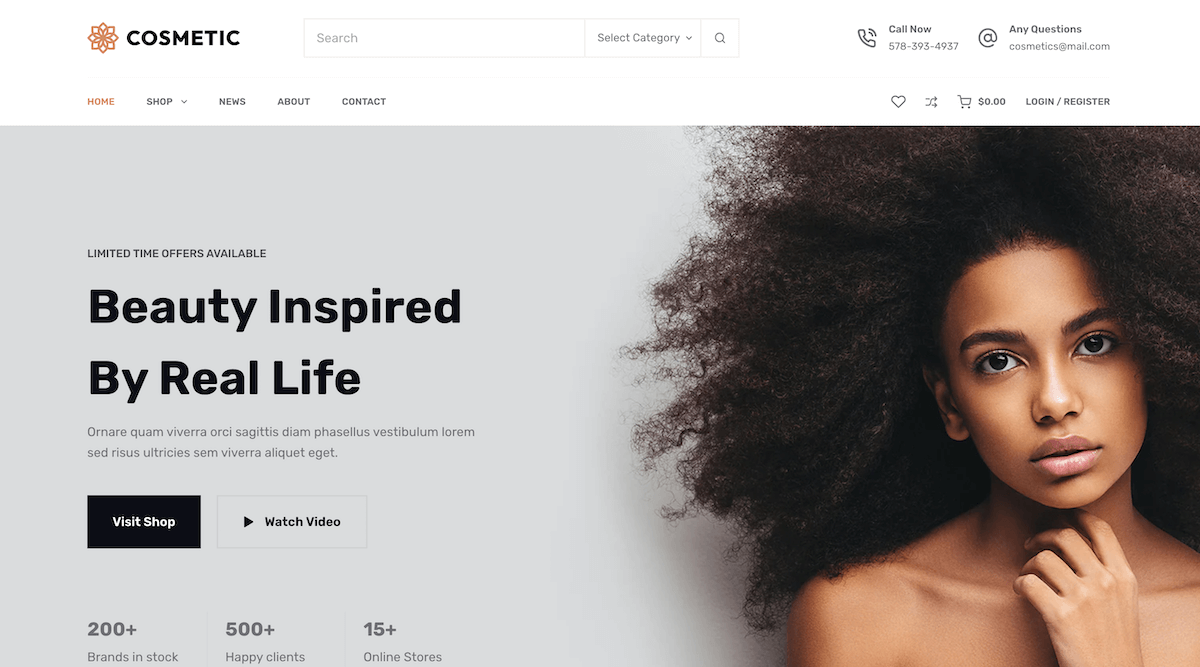Open the shopping cart icon
Viewport: 1200px width, 667px height.
pos(964,101)
